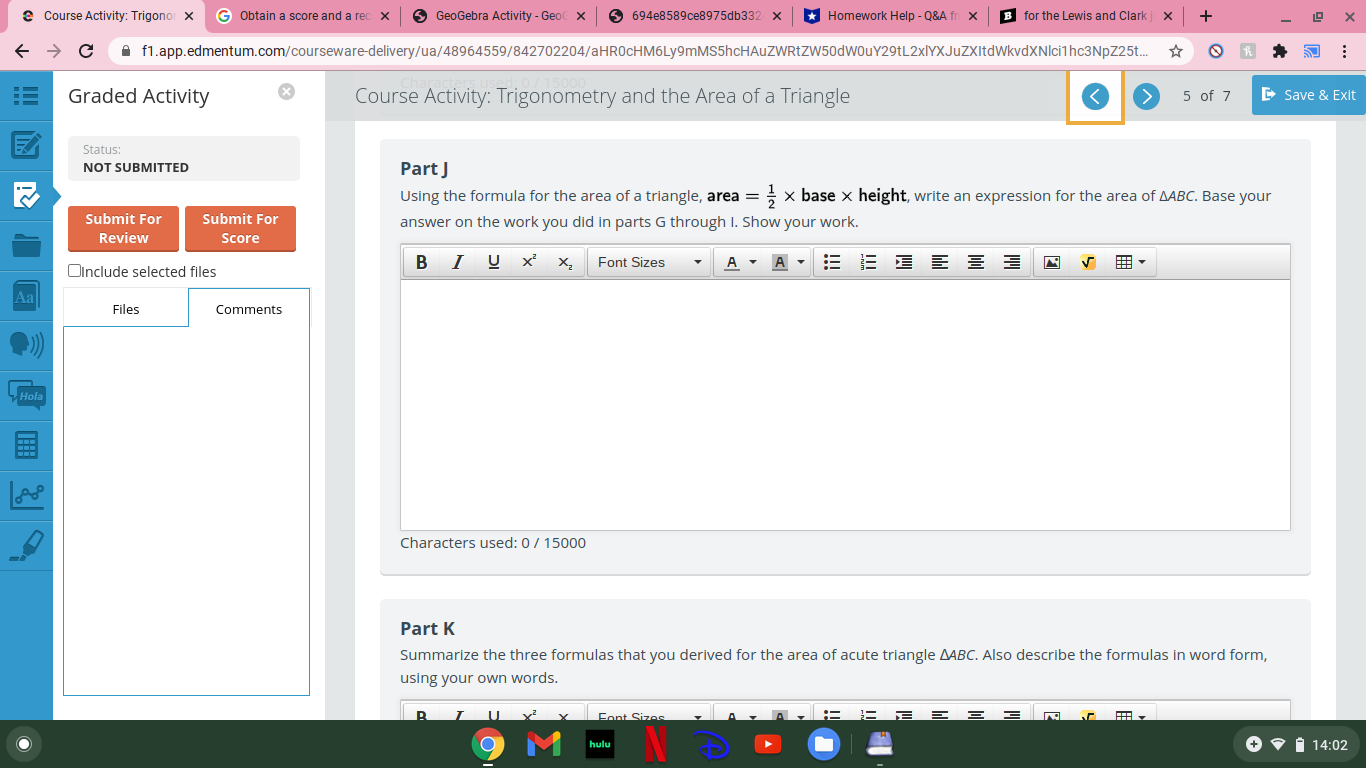Open the graphing tool in the sidebar
Screen dimensions: 1366x768
(25, 495)
